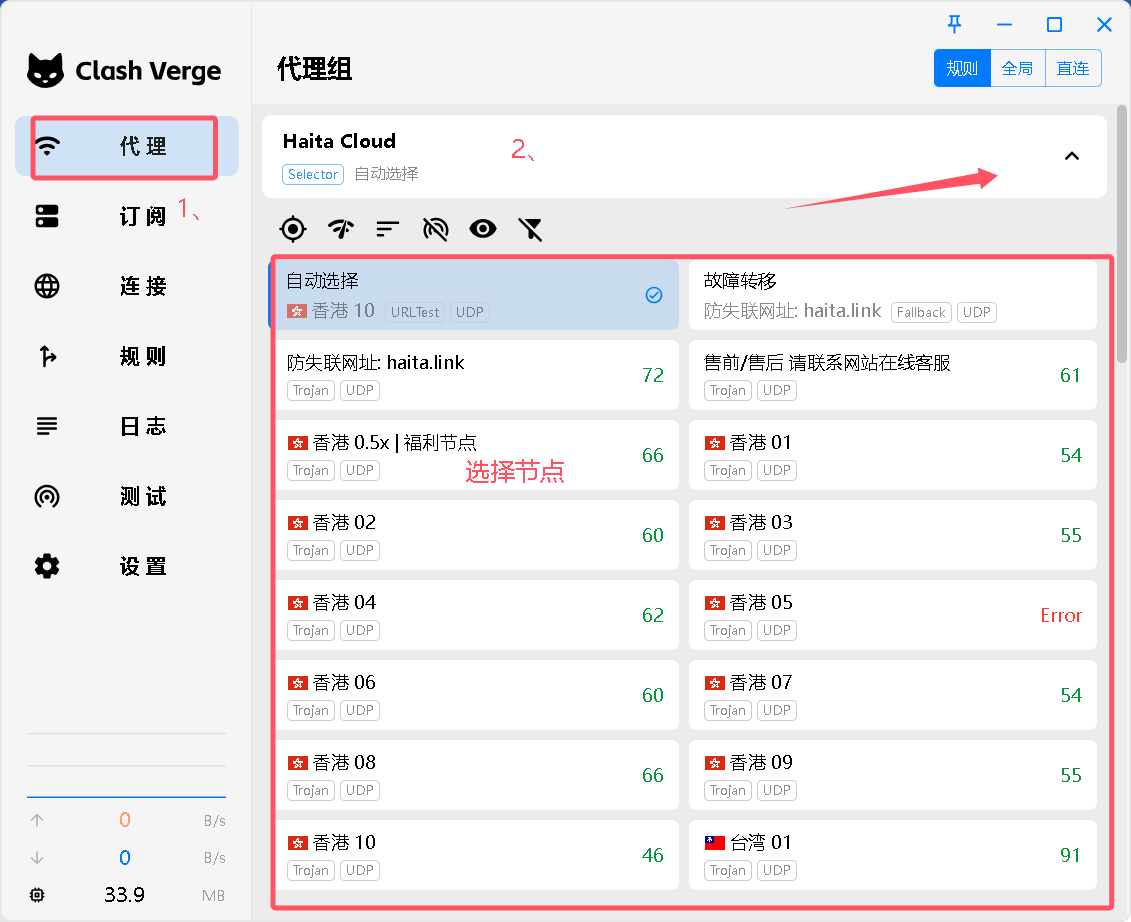Screen dimensions: 1131x922
Task: Toggle proxy details with the eye icon
Action: point(483,229)
